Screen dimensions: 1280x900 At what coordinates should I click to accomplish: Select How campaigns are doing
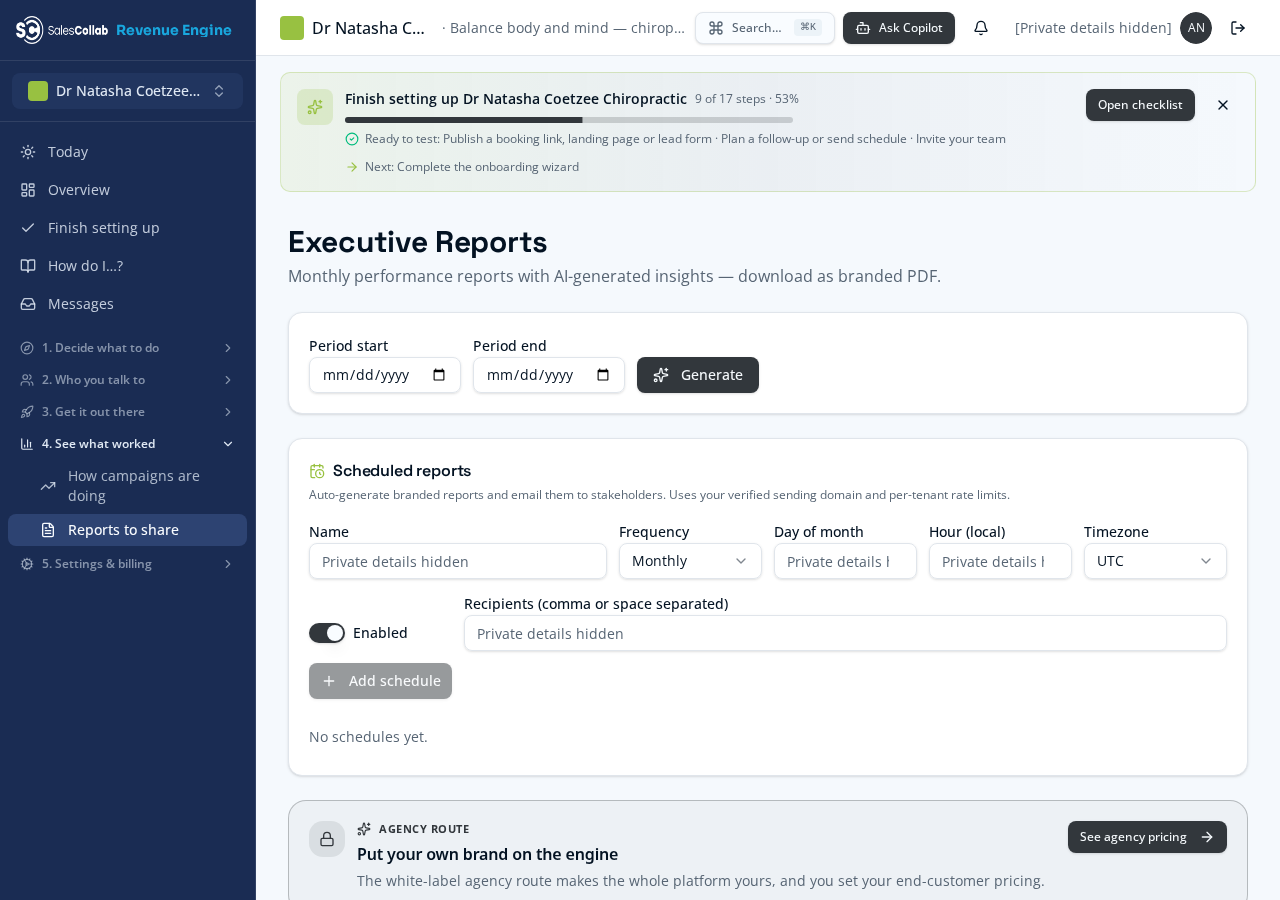[128, 486]
